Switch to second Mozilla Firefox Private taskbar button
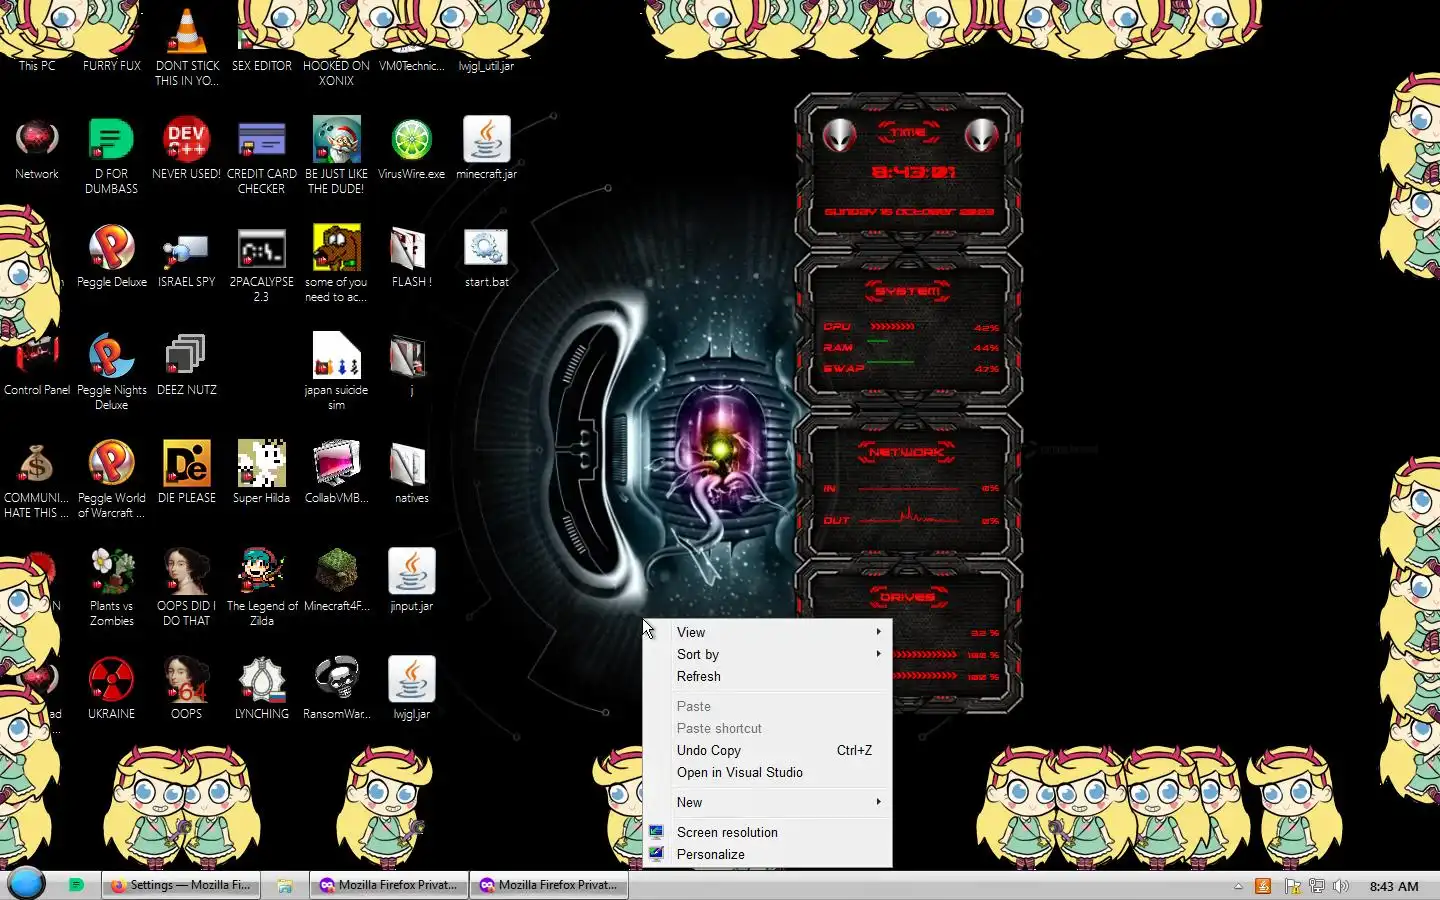Image resolution: width=1440 pixels, height=900 pixels. point(549,885)
